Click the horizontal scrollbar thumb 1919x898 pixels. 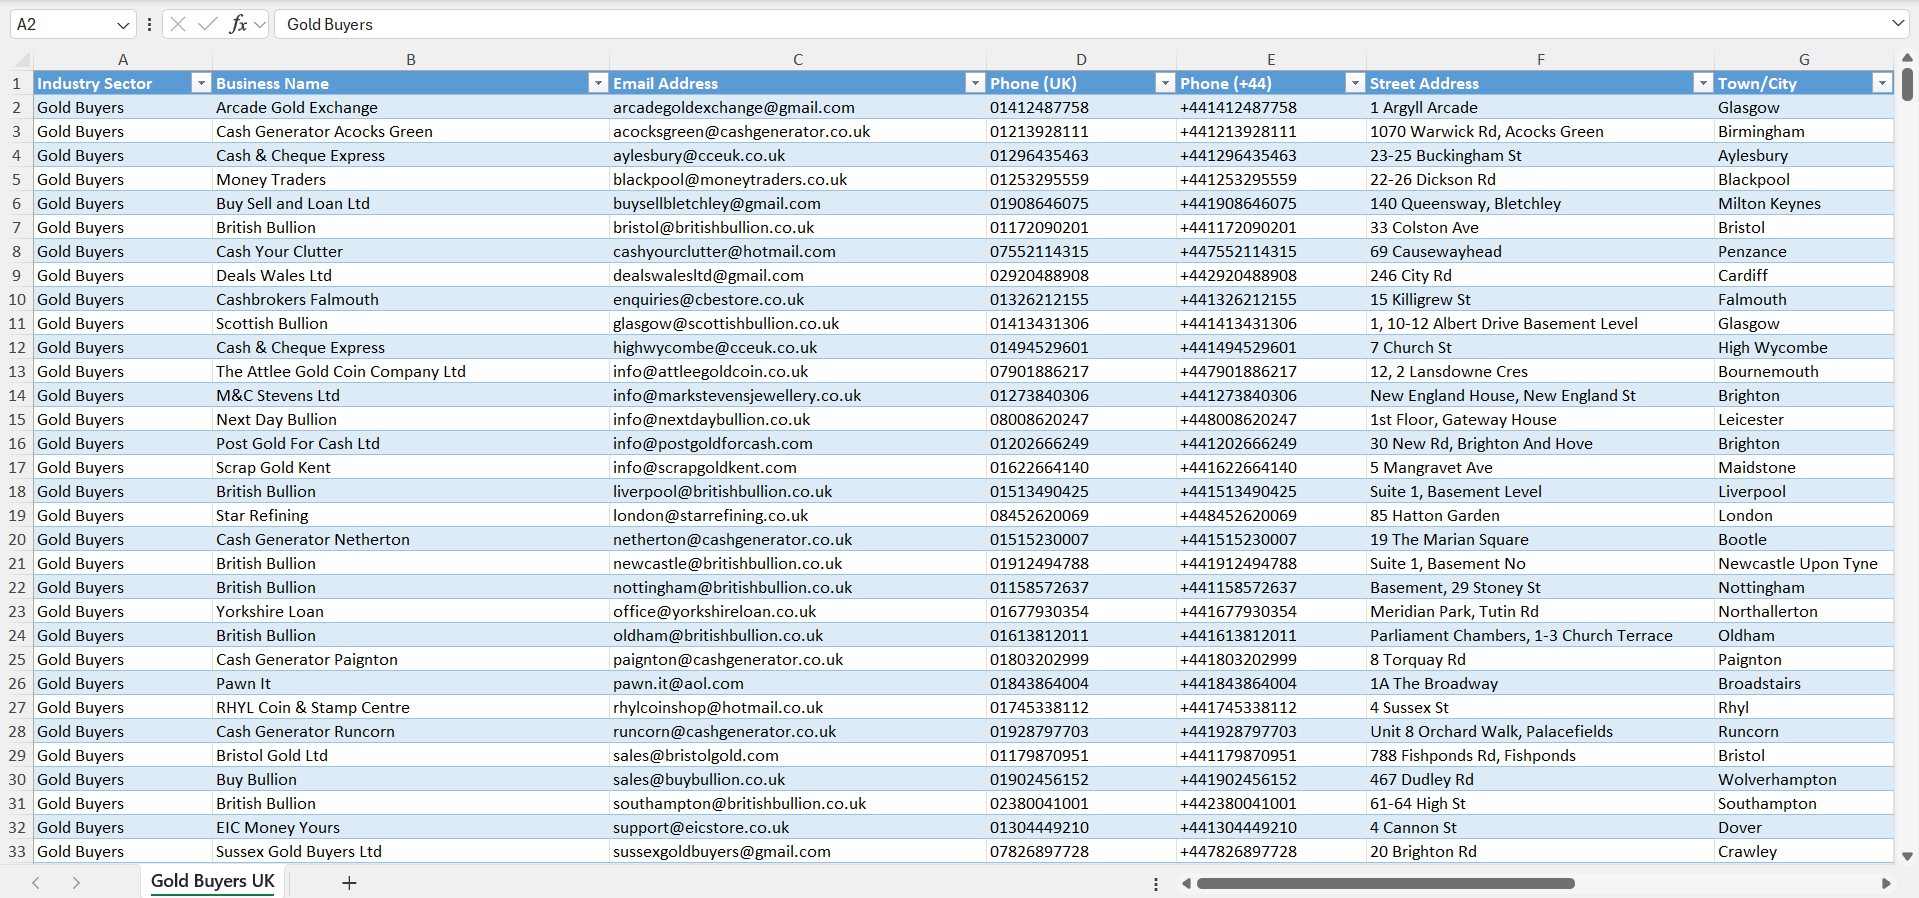(x=1385, y=884)
